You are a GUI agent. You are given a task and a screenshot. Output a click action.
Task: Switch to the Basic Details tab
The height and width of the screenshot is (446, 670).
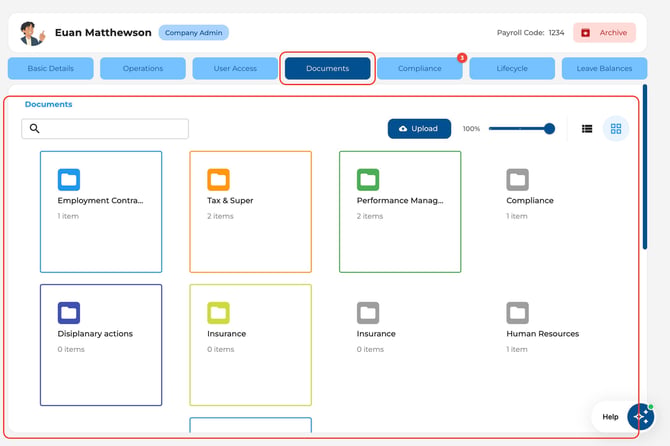[50, 68]
